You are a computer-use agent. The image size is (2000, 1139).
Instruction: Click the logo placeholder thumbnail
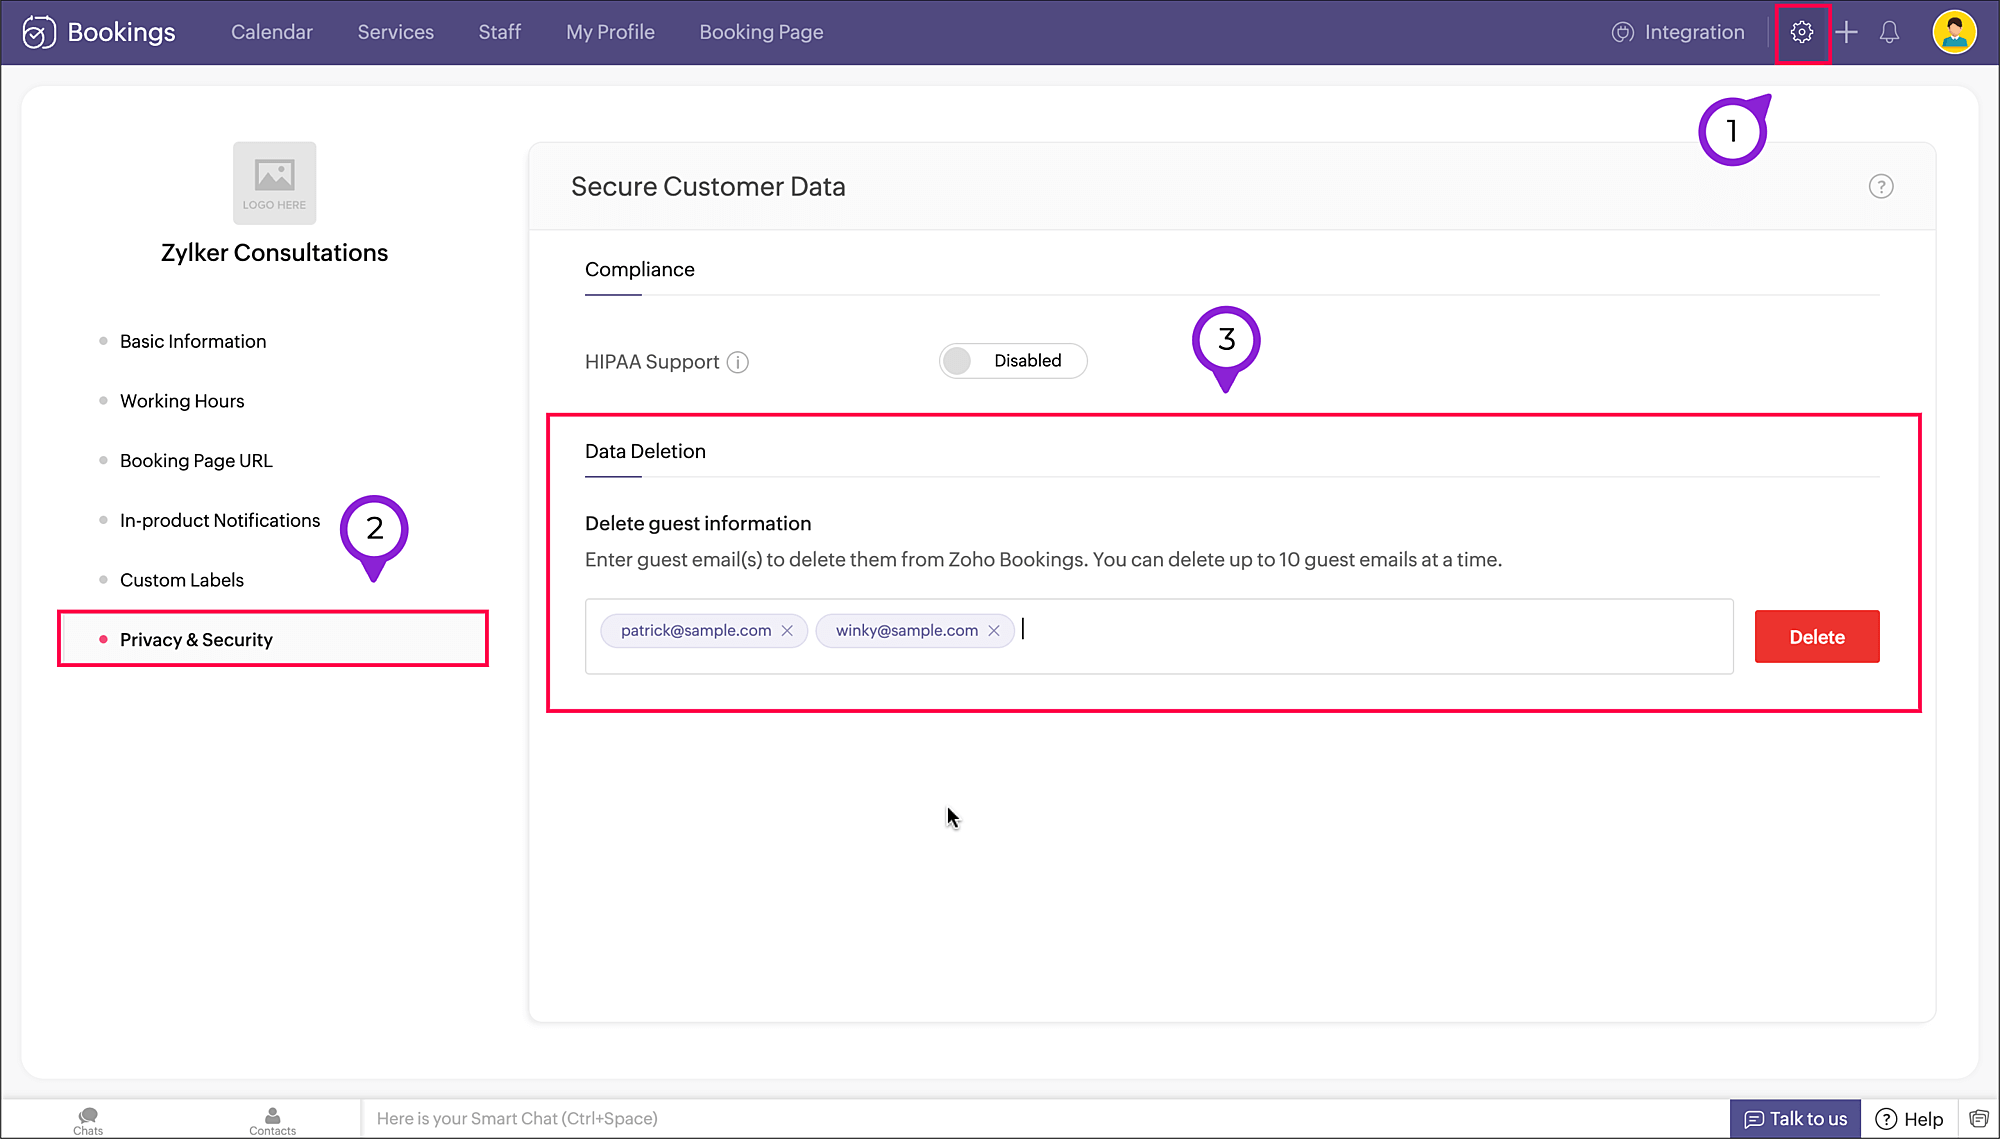click(x=274, y=182)
